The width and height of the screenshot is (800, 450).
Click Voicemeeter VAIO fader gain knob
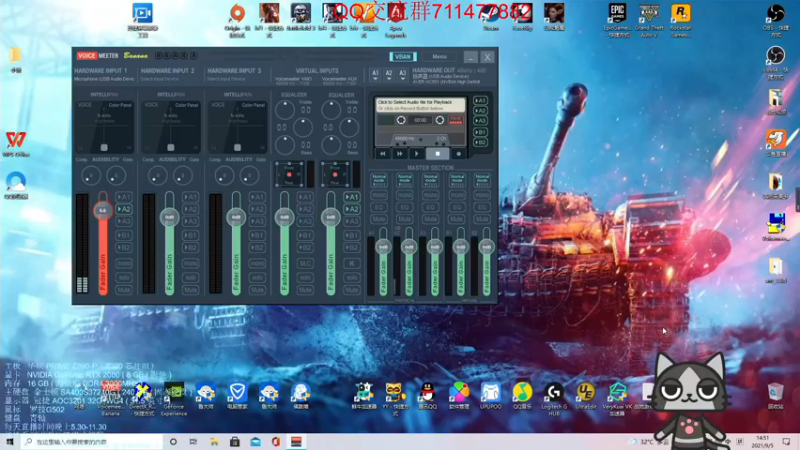coord(284,217)
